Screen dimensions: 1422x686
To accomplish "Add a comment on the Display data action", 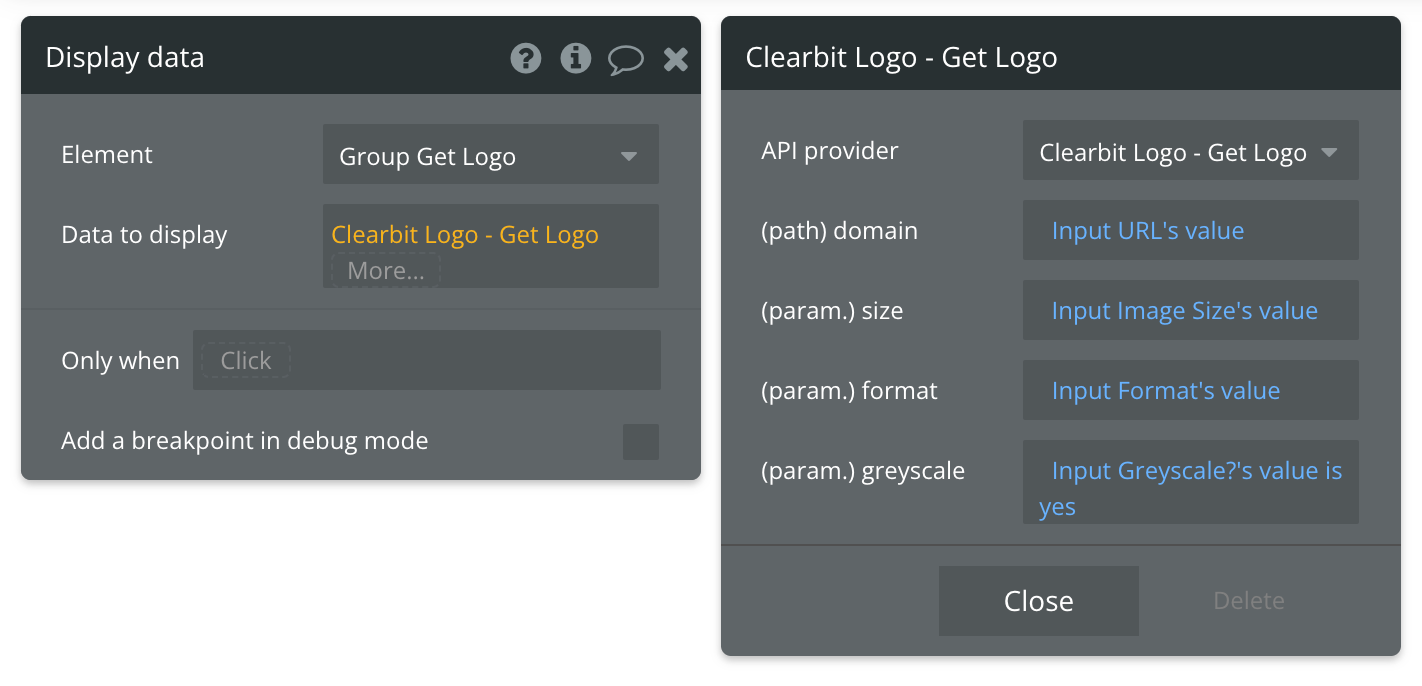I will coord(626,58).
